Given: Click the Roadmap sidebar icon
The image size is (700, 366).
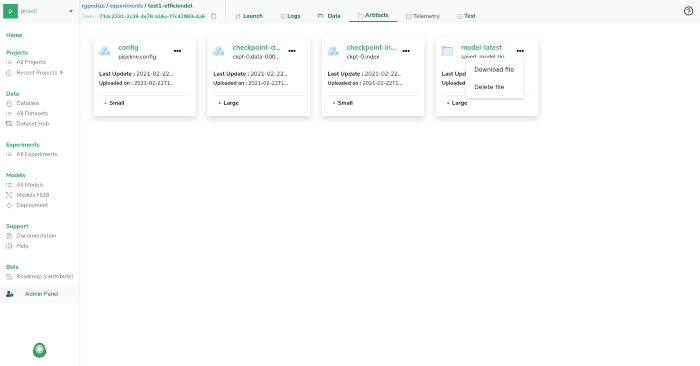Looking at the screenshot, I should (x=9, y=277).
